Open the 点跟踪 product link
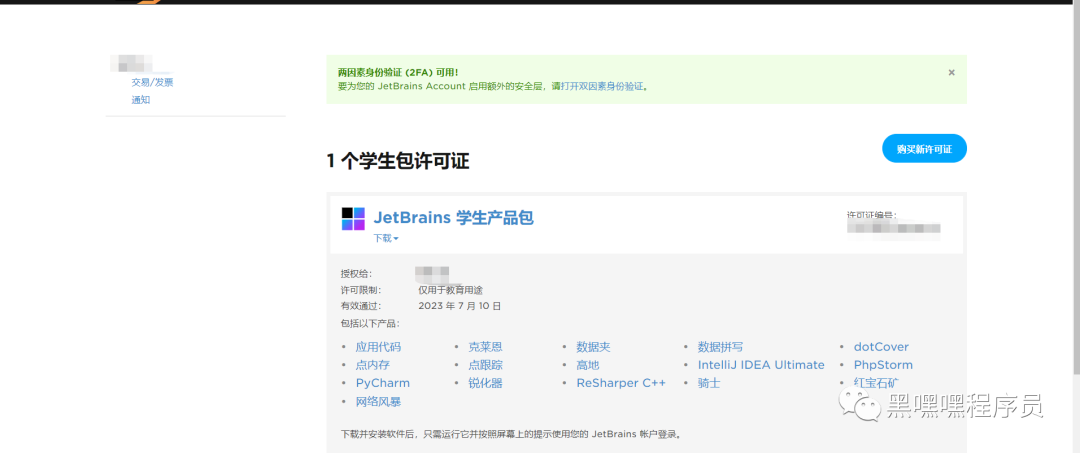 [x=486, y=365]
